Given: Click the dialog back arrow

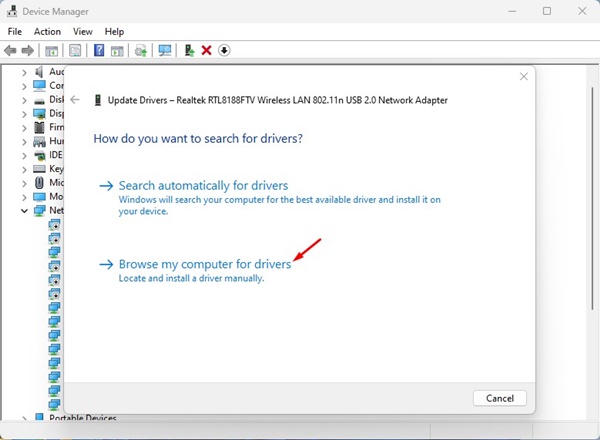Looking at the screenshot, I should [75, 100].
